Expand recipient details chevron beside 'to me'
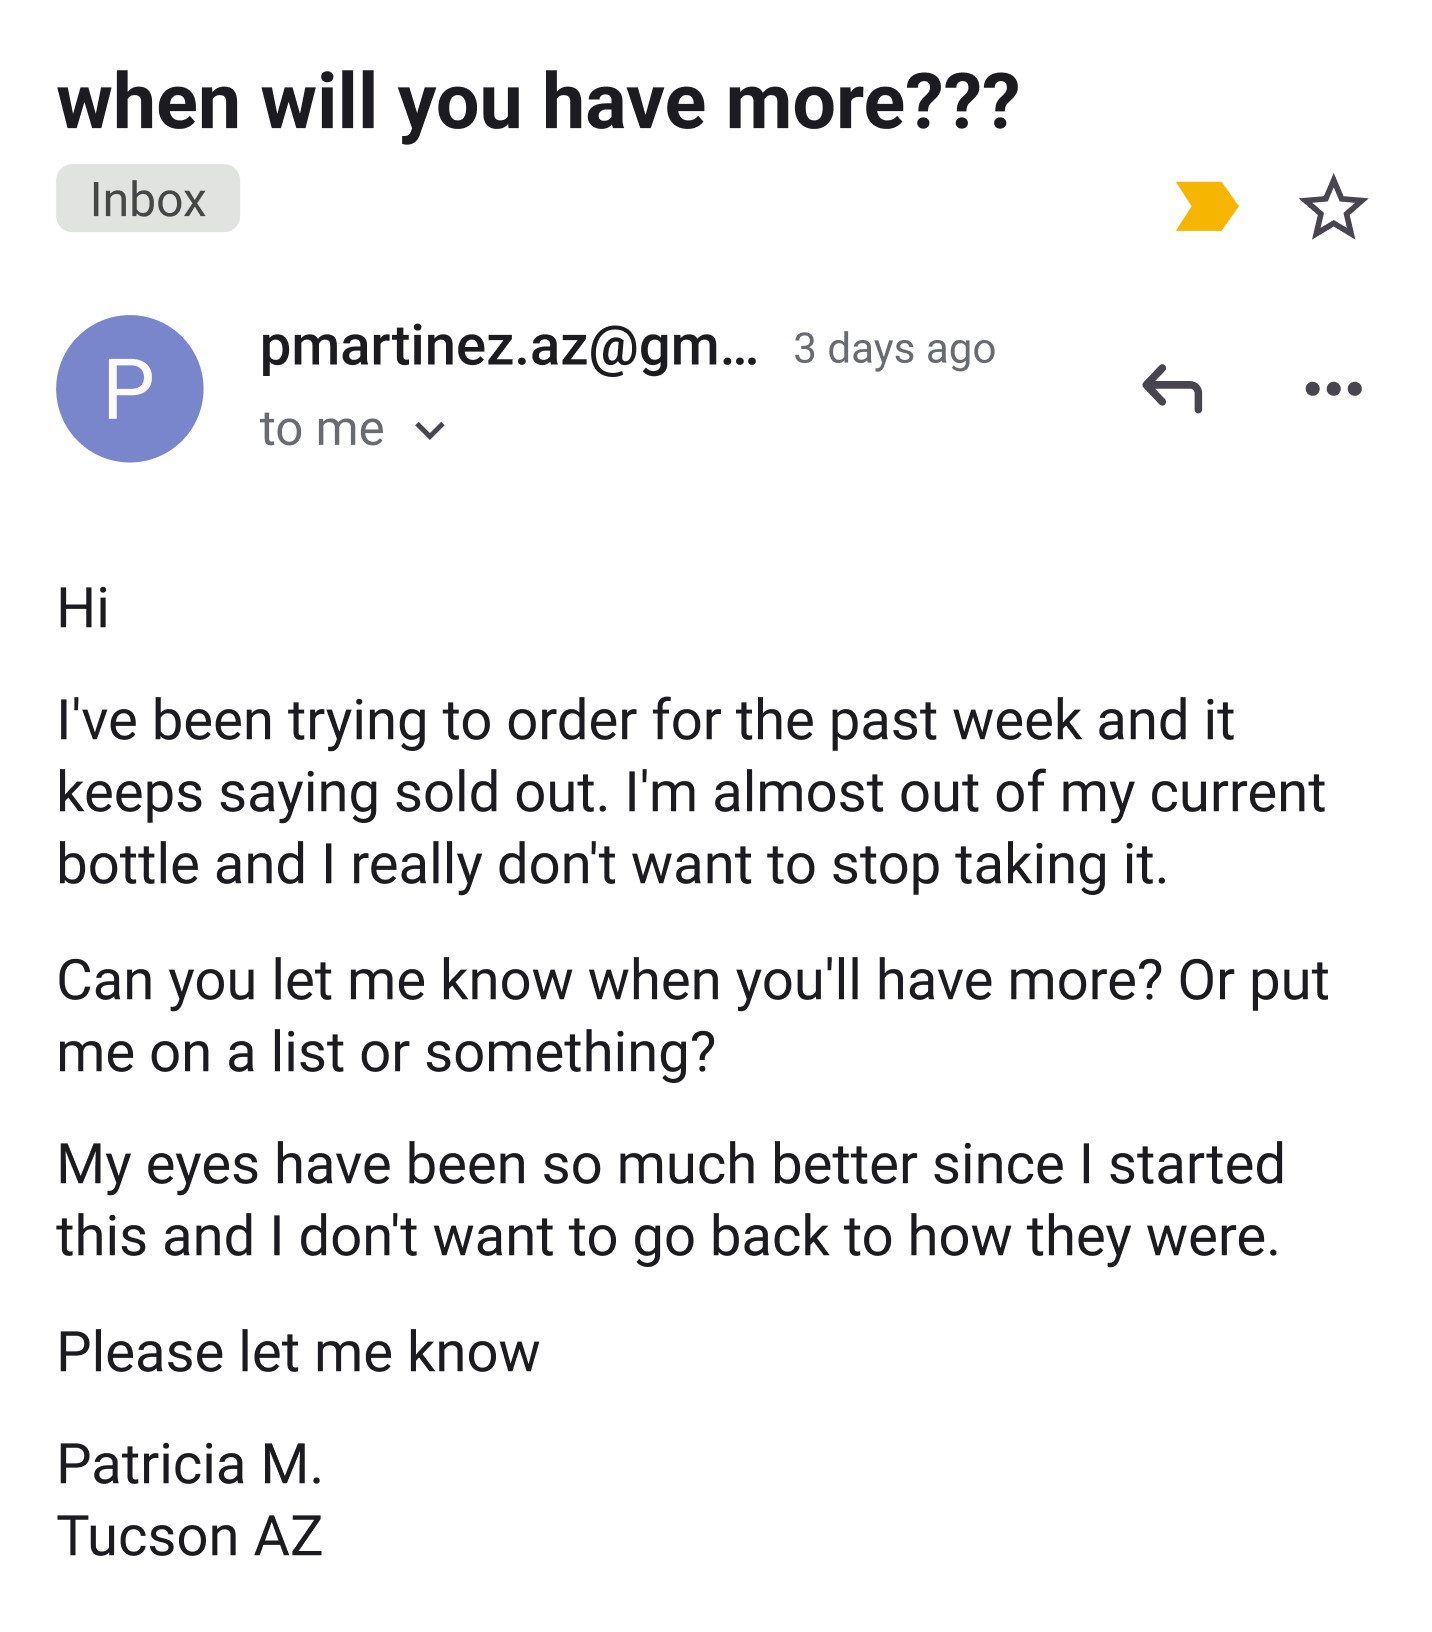1432x1632 pixels. tap(430, 430)
